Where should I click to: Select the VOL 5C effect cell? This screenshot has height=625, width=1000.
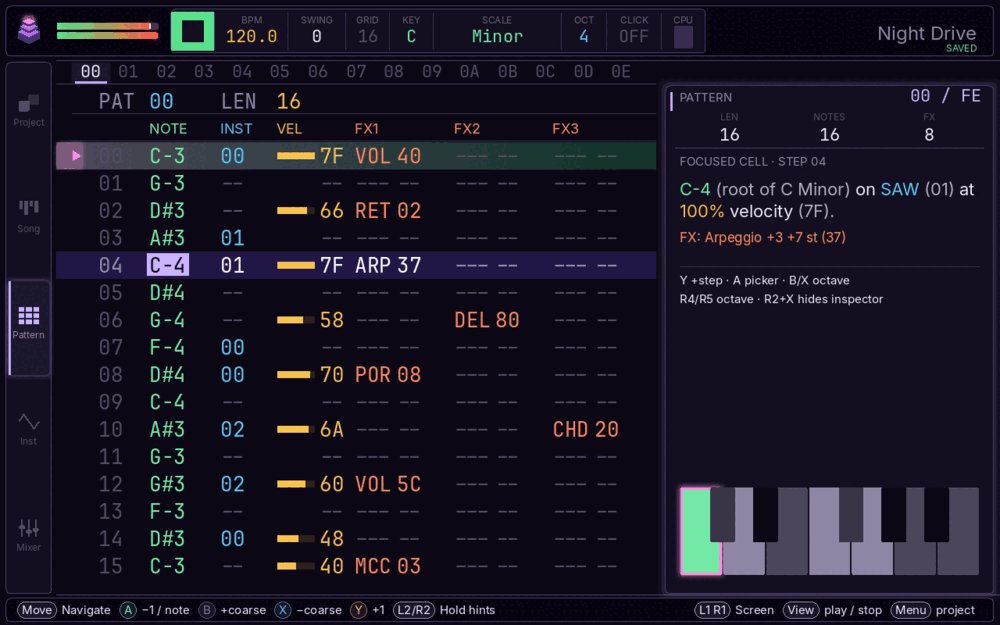[x=388, y=485]
